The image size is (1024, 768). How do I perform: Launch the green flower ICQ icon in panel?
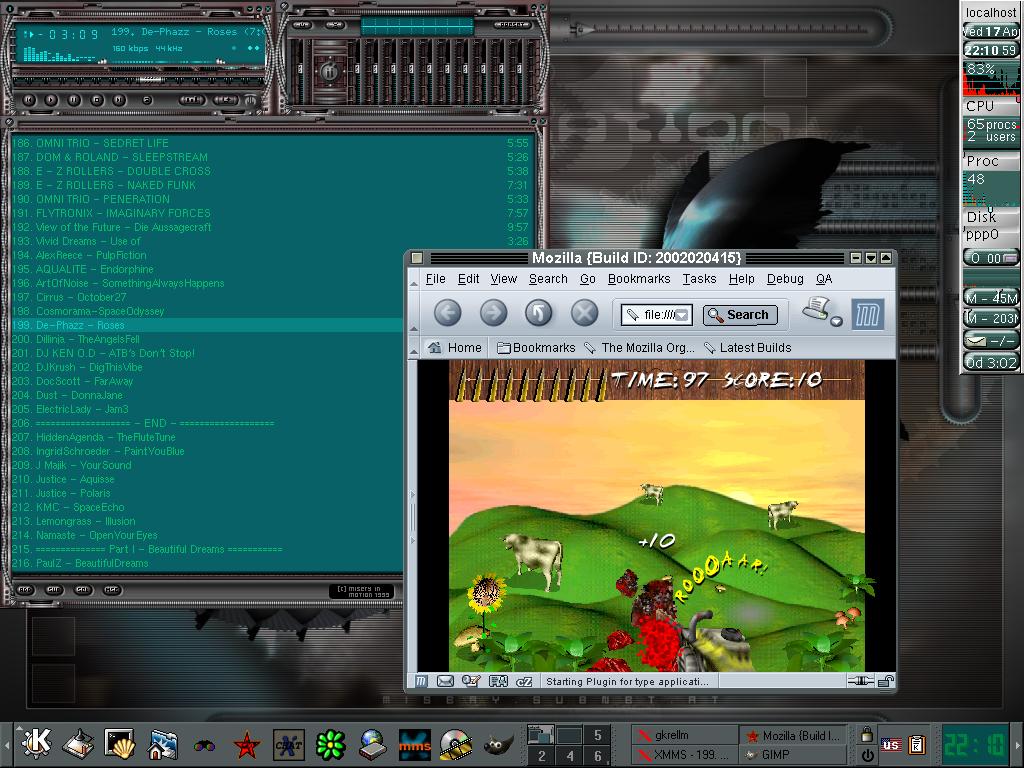point(330,744)
